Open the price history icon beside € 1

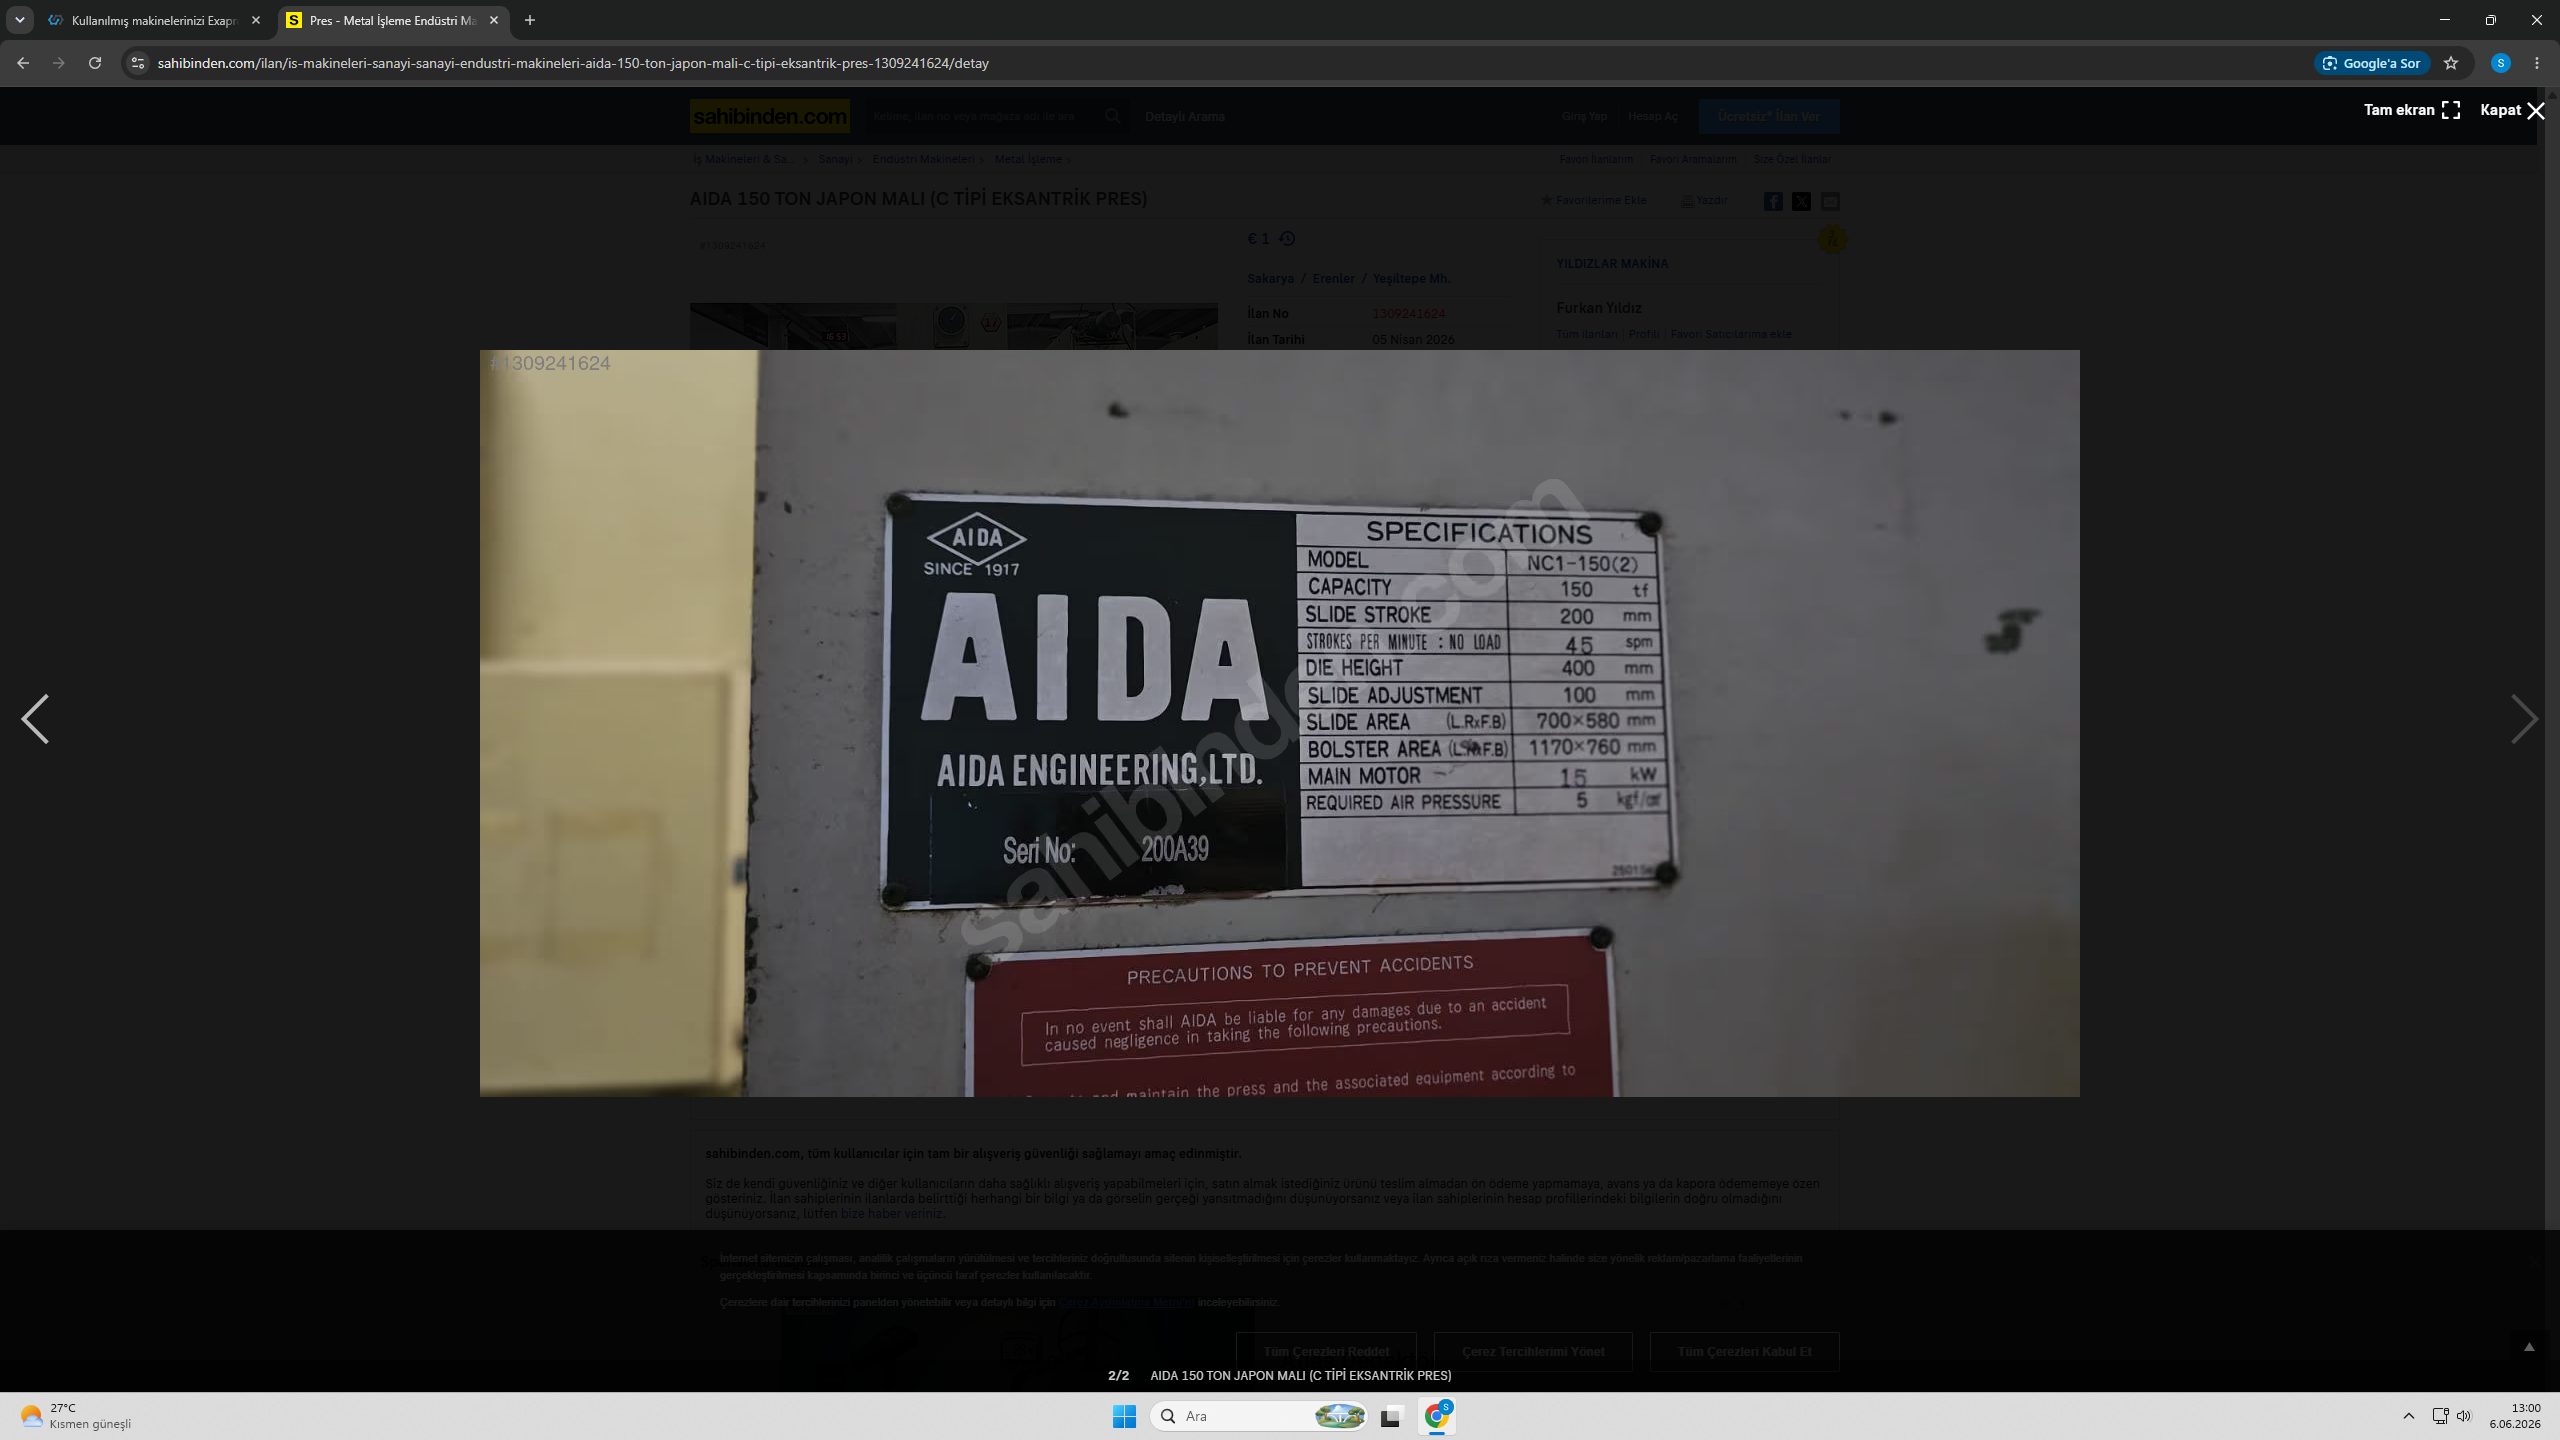tap(1287, 238)
